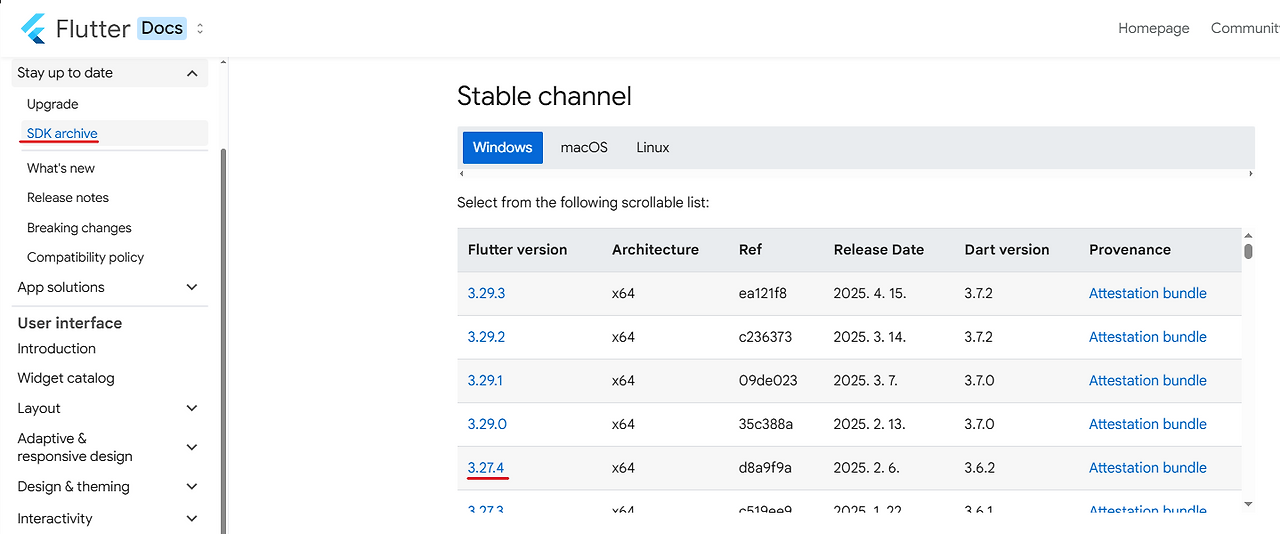Open the User interface Introduction page
The width and height of the screenshot is (1280, 534).
click(x=57, y=349)
